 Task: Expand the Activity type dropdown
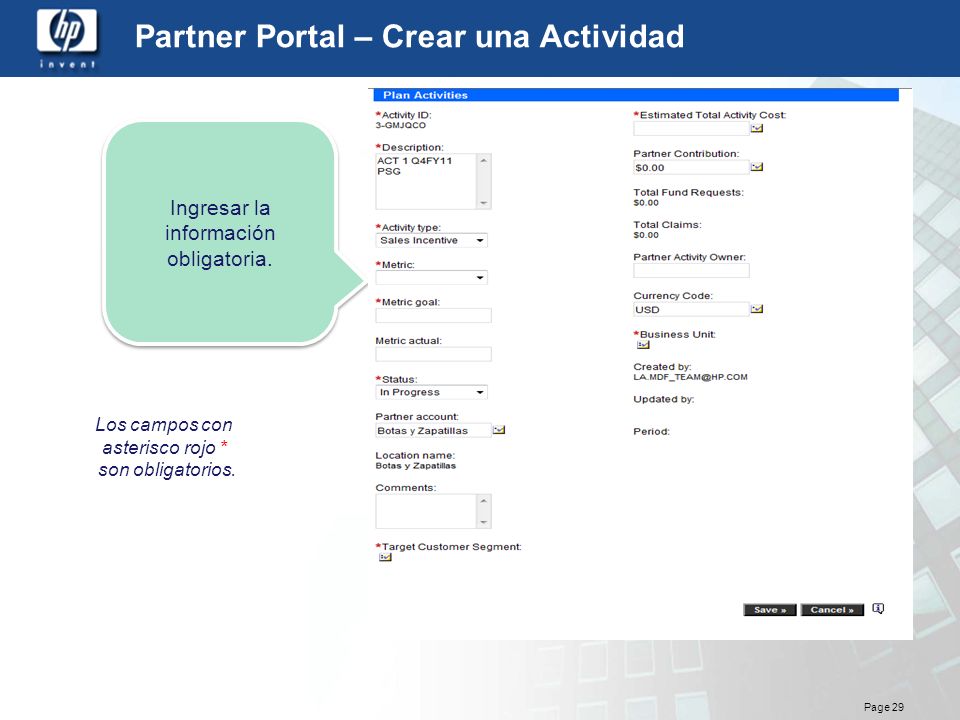pyautogui.click(x=481, y=241)
